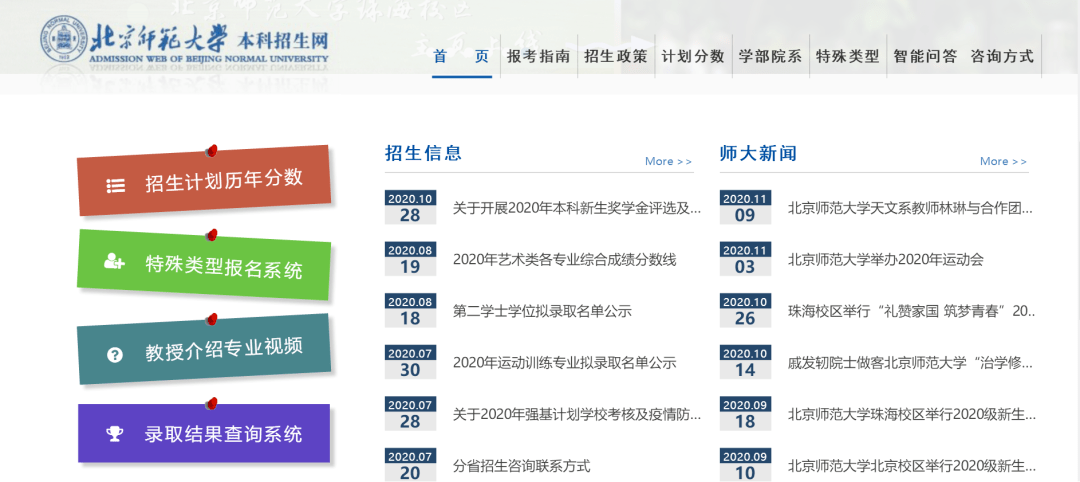The height and width of the screenshot is (482, 1080).
Task: Open 智能问答 navigation item
Action: point(925,56)
